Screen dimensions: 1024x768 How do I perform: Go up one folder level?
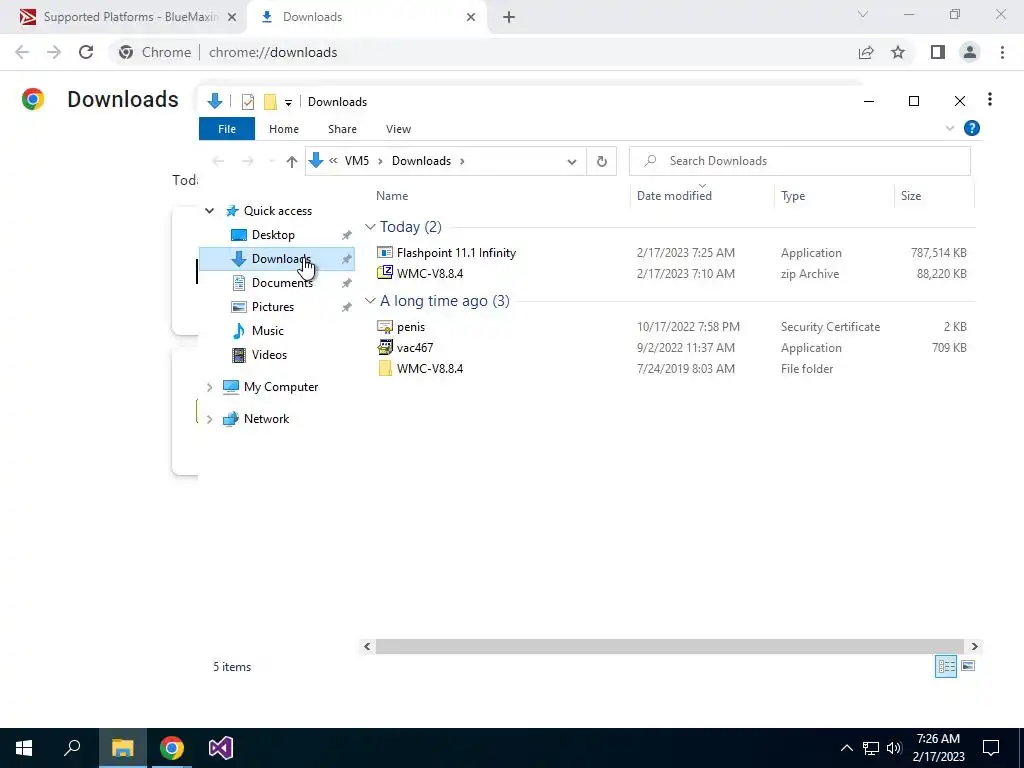pyautogui.click(x=291, y=161)
